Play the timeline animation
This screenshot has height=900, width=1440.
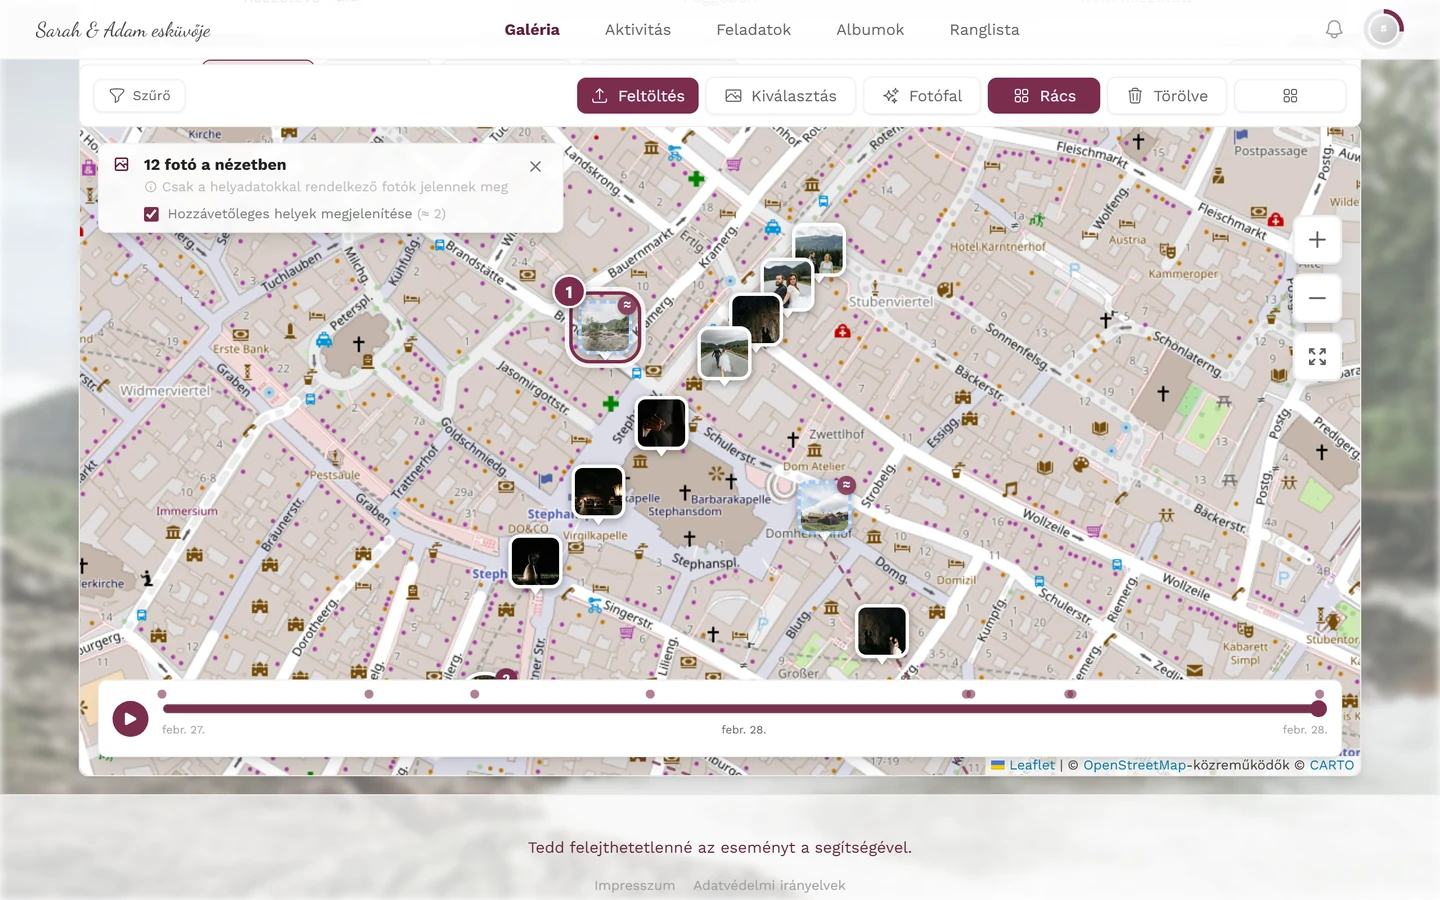[x=130, y=718]
